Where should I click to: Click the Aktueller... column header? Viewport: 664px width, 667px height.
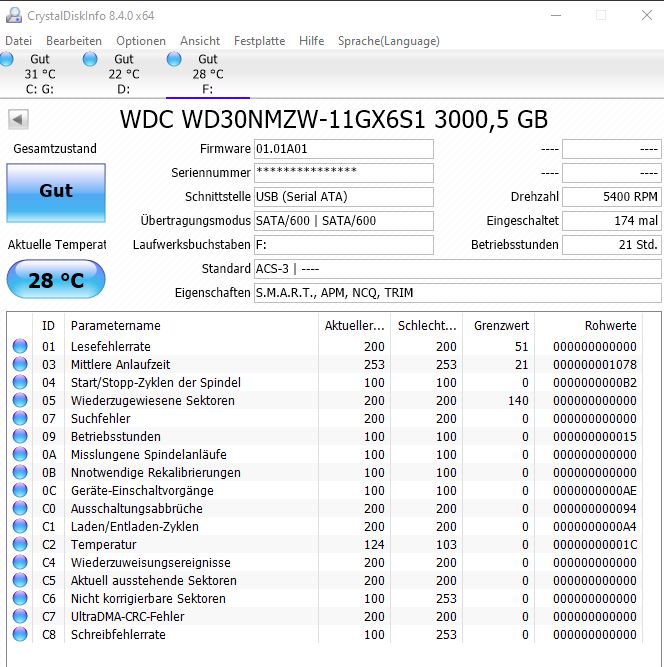[354, 325]
